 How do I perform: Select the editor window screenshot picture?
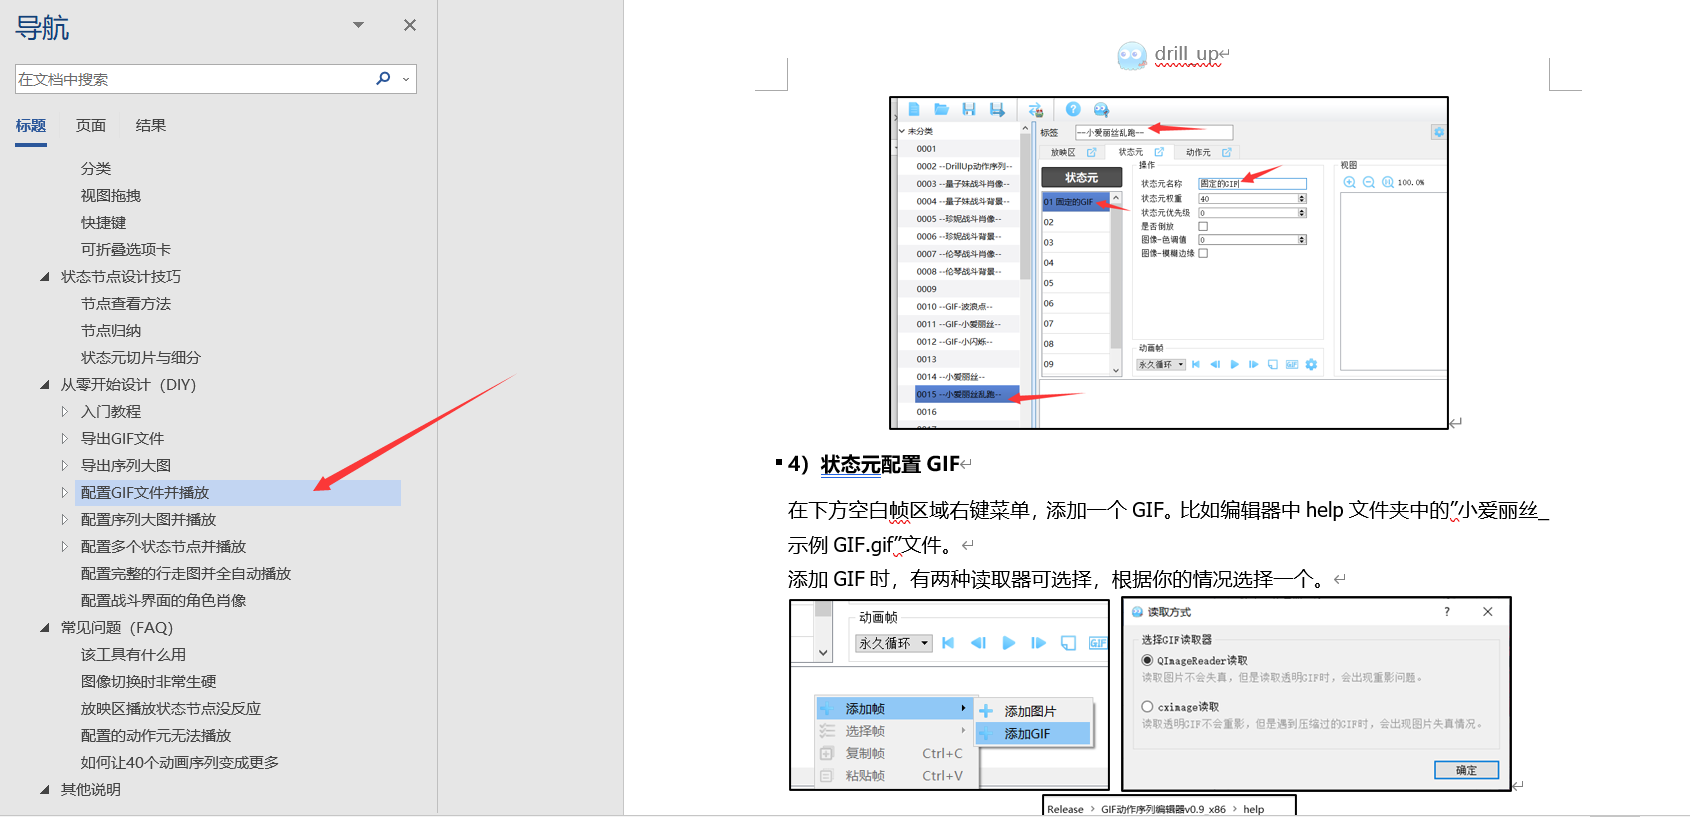pos(1169,263)
